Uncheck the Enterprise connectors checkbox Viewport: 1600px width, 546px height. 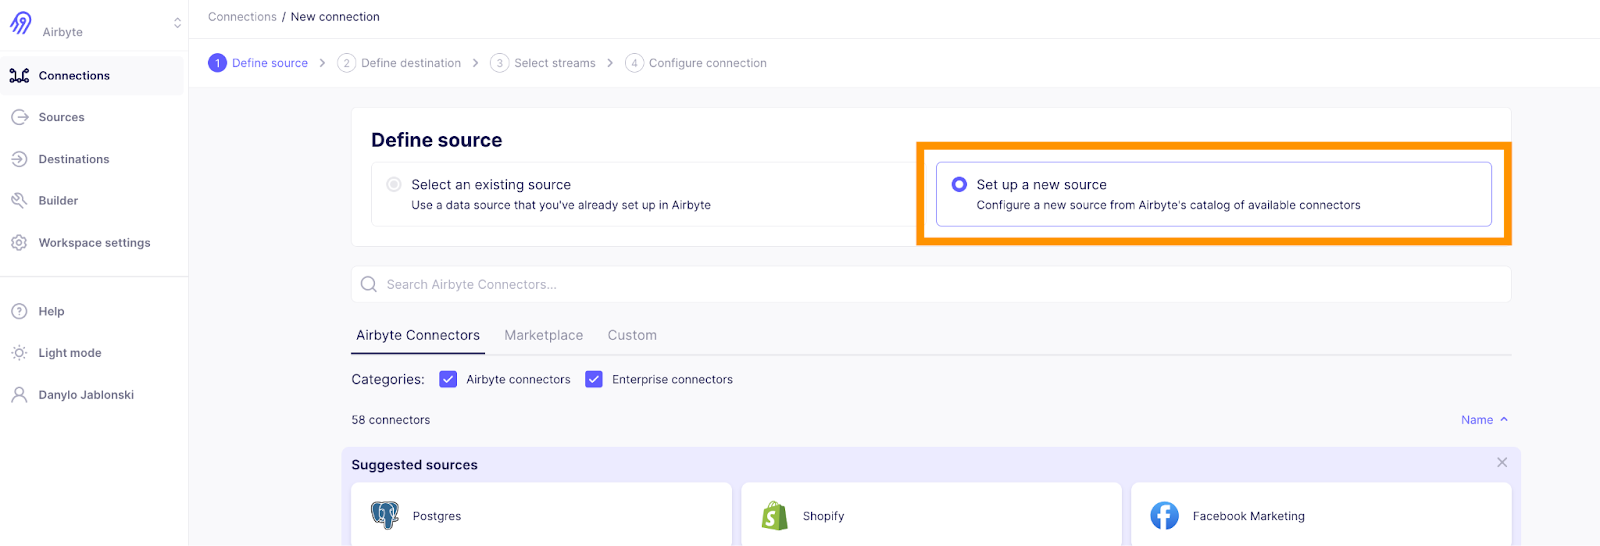594,380
